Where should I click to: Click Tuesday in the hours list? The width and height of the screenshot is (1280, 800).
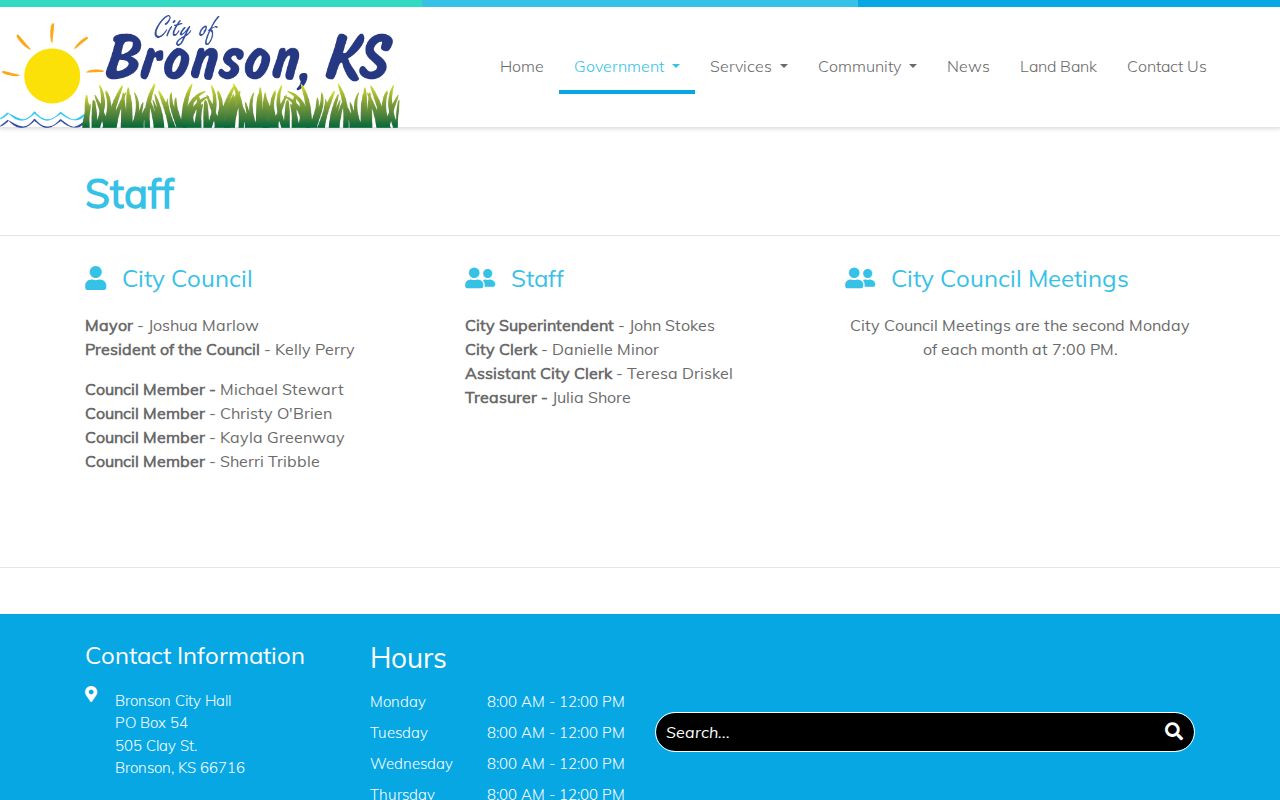click(x=399, y=732)
